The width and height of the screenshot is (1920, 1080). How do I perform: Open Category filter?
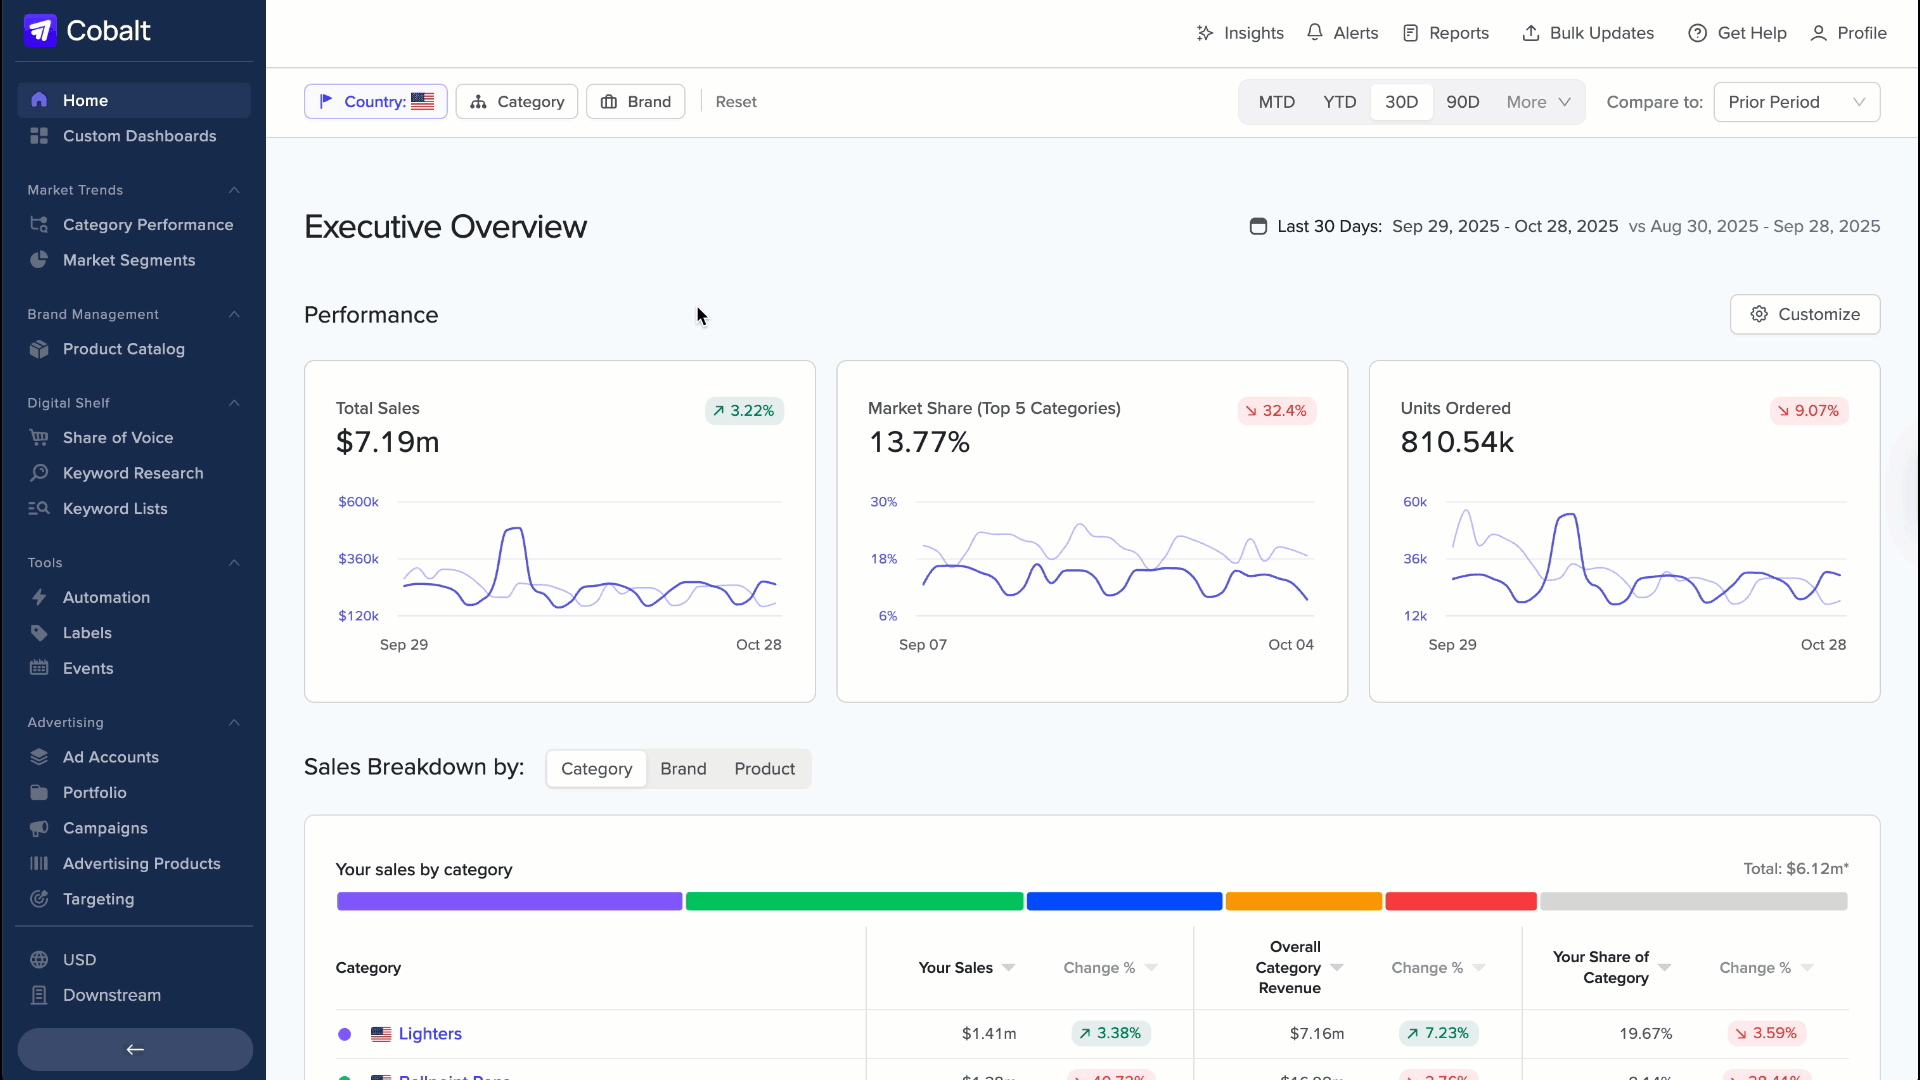(x=517, y=102)
